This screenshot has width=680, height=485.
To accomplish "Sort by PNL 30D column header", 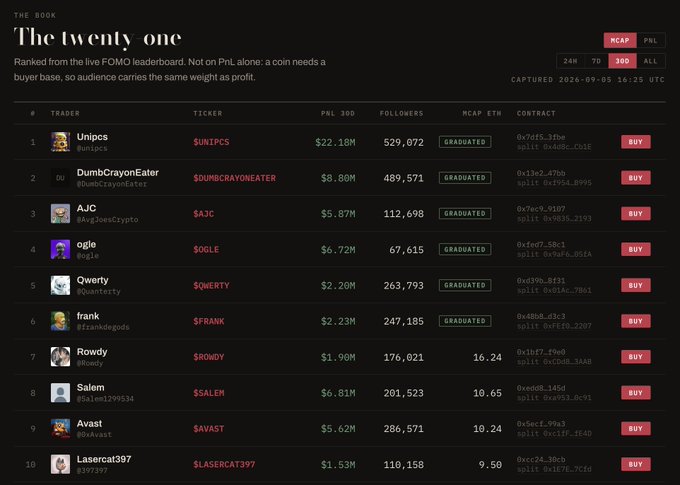I will pos(338,113).
